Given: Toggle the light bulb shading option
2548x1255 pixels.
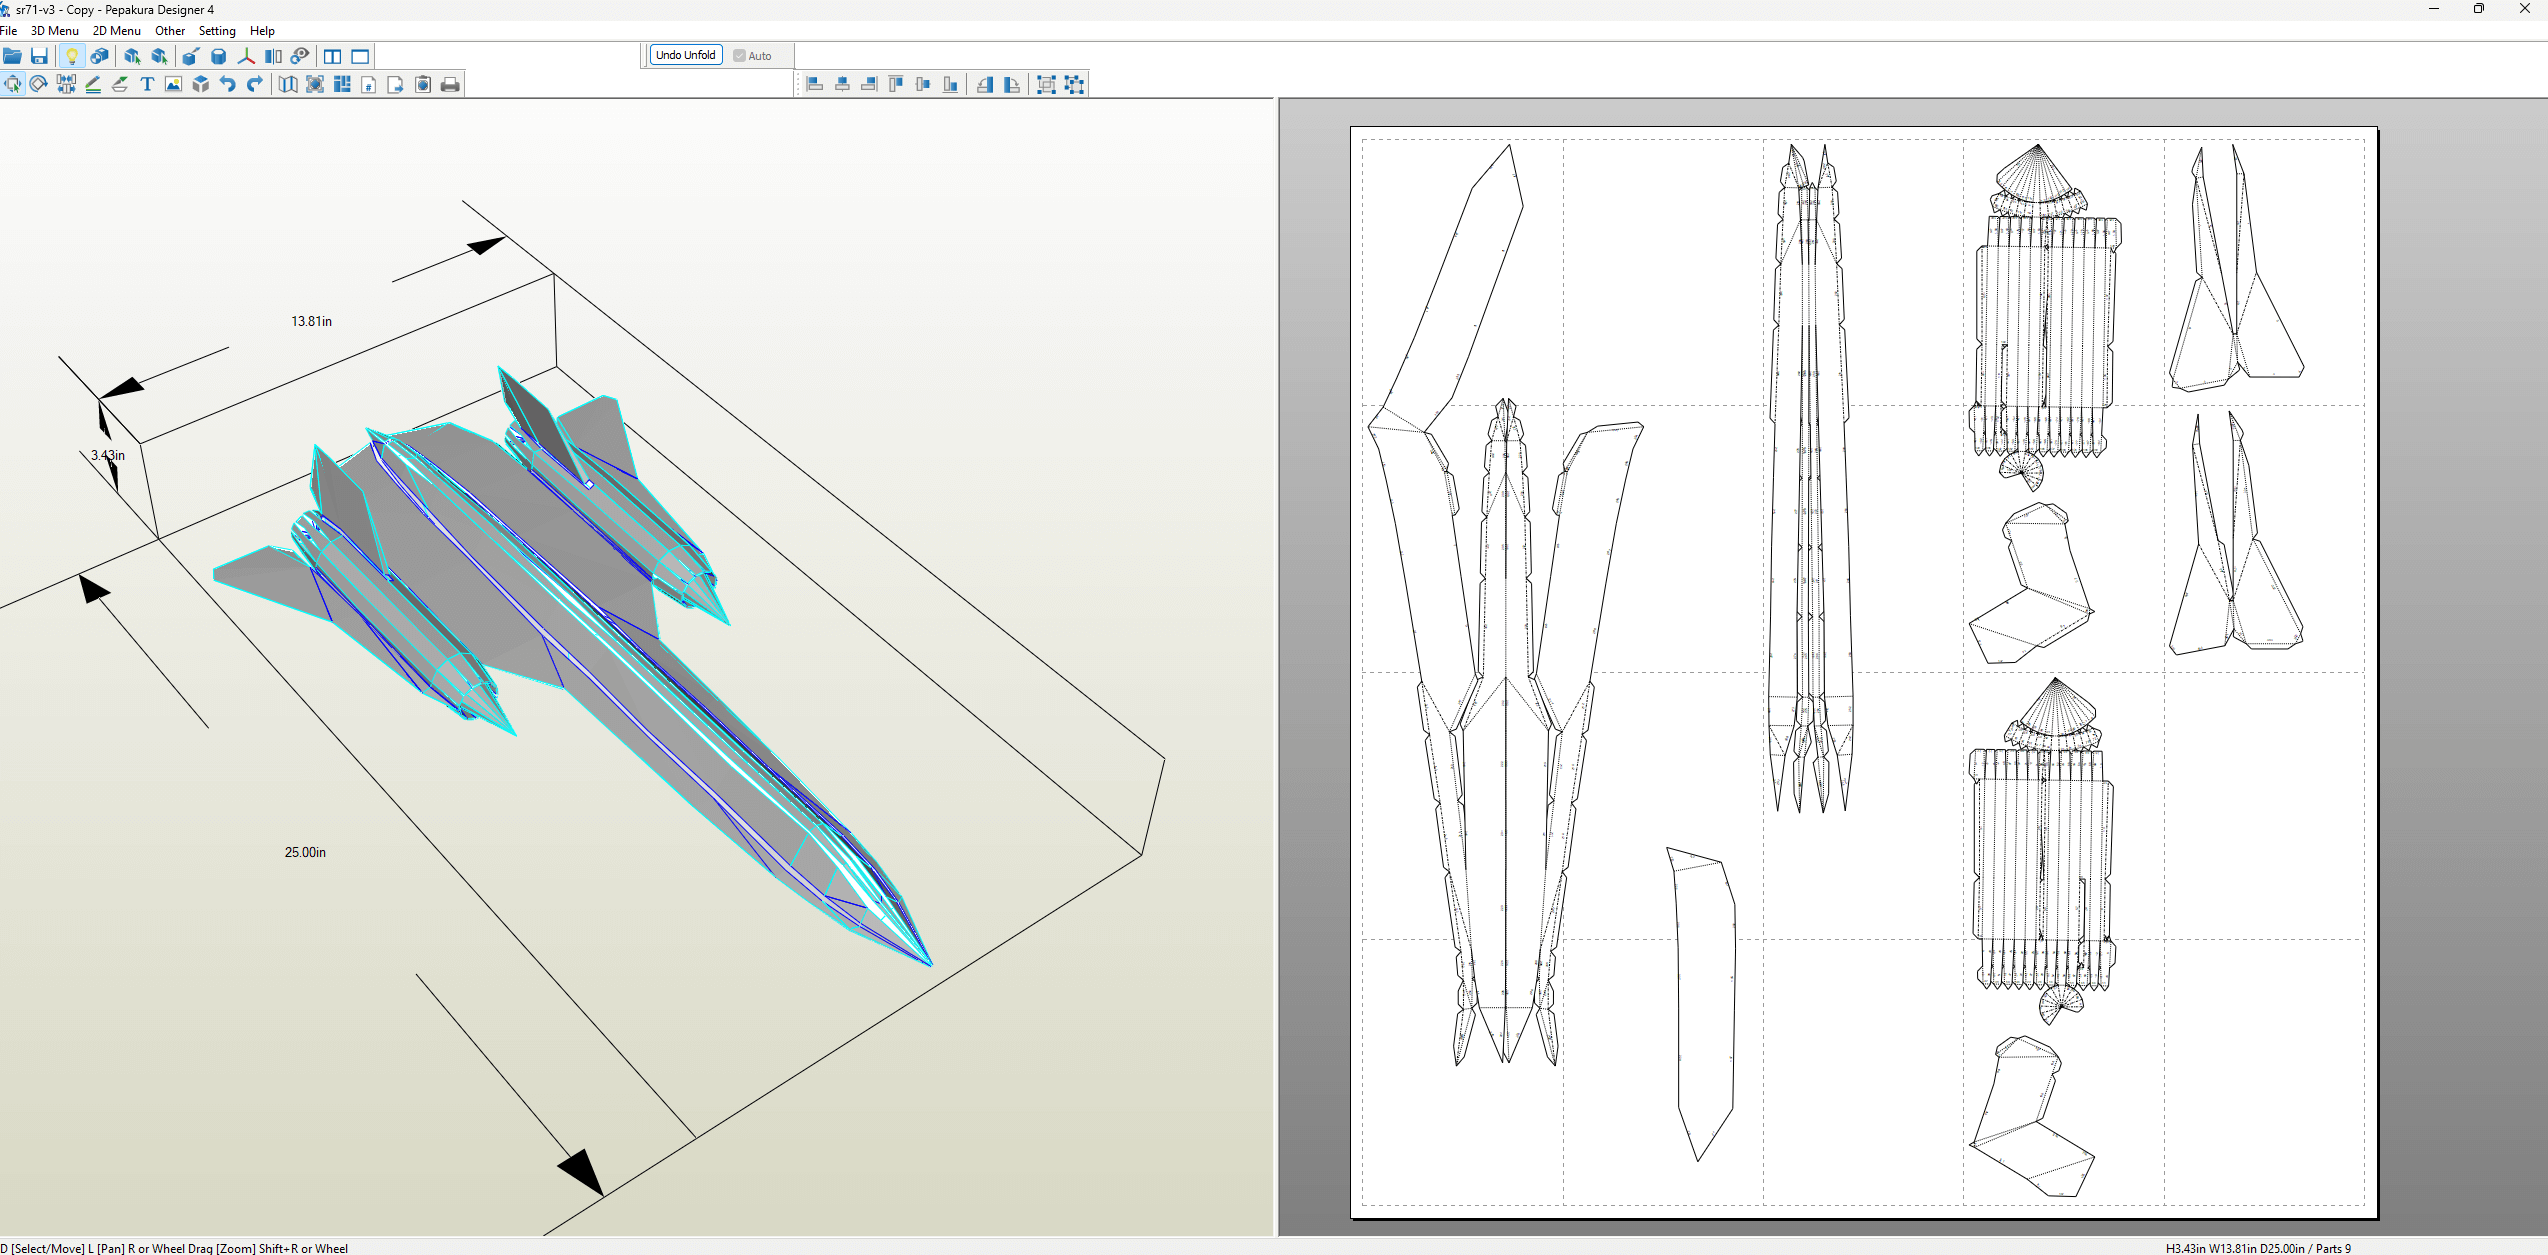Looking at the screenshot, I should coord(73,56).
